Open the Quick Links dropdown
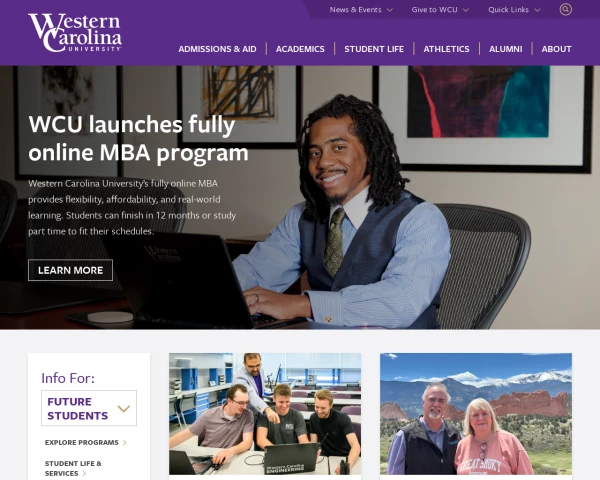Image resolution: width=600 pixels, height=480 pixels. click(x=514, y=10)
